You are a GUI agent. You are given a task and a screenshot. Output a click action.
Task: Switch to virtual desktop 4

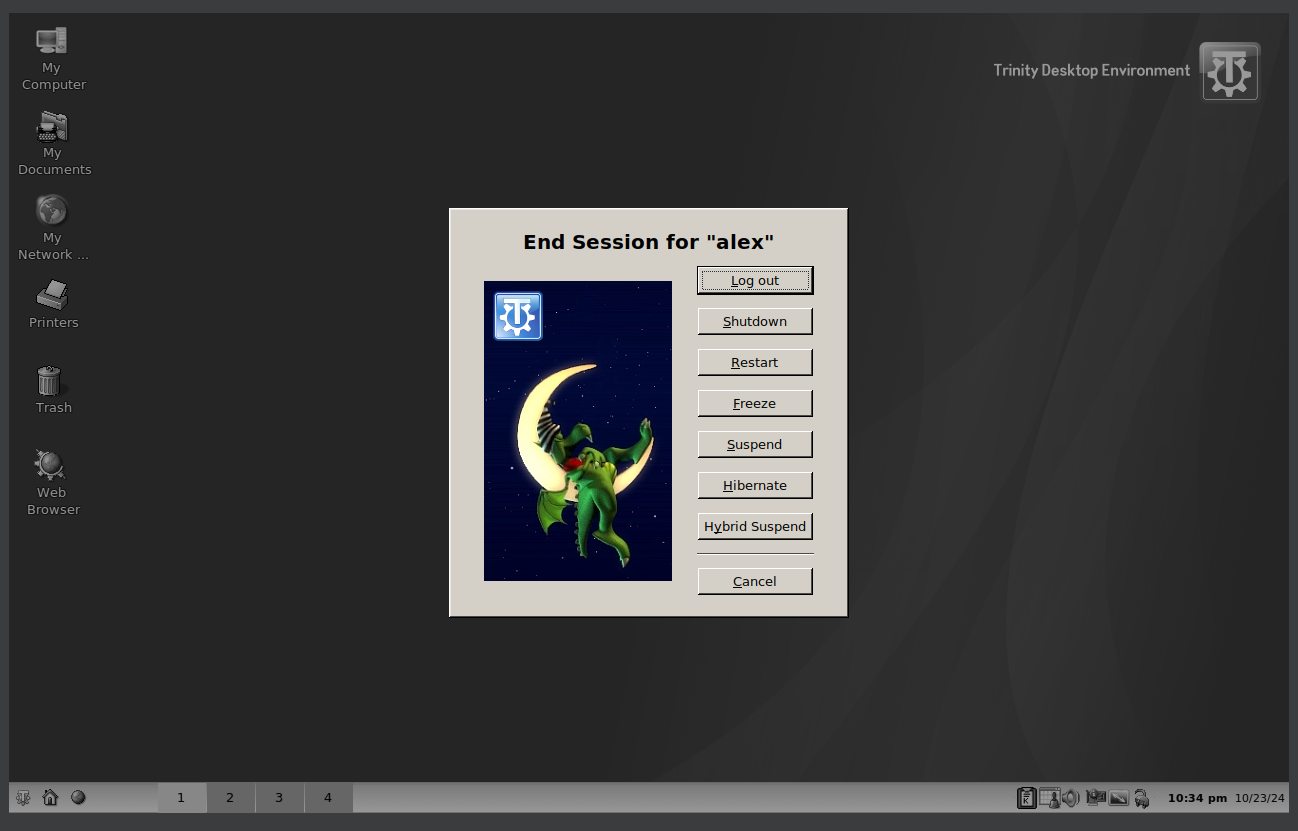(x=328, y=798)
